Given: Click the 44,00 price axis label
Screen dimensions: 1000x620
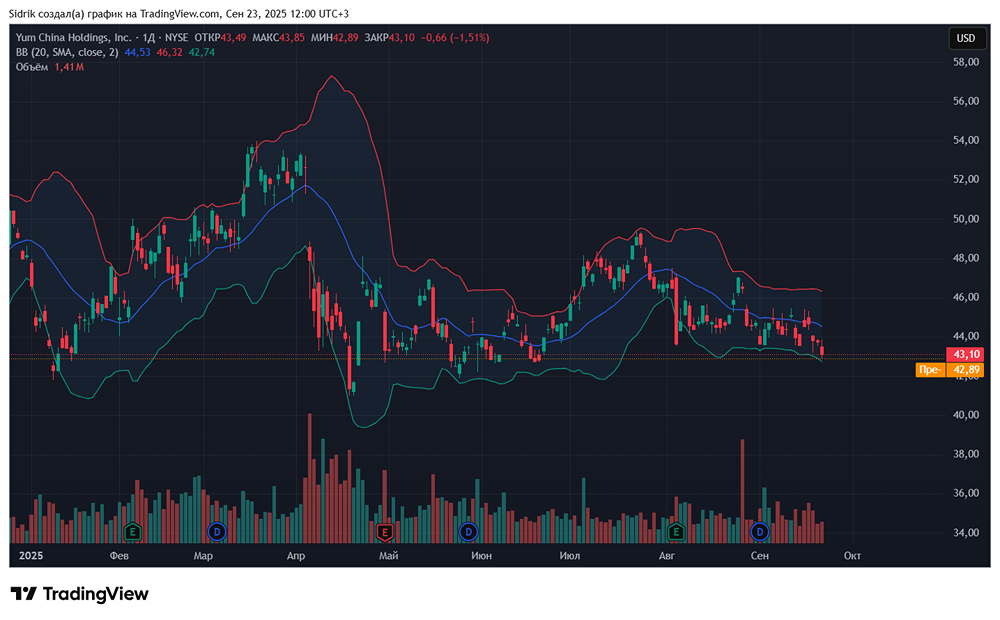Looking at the screenshot, I should tap(966, 336).
